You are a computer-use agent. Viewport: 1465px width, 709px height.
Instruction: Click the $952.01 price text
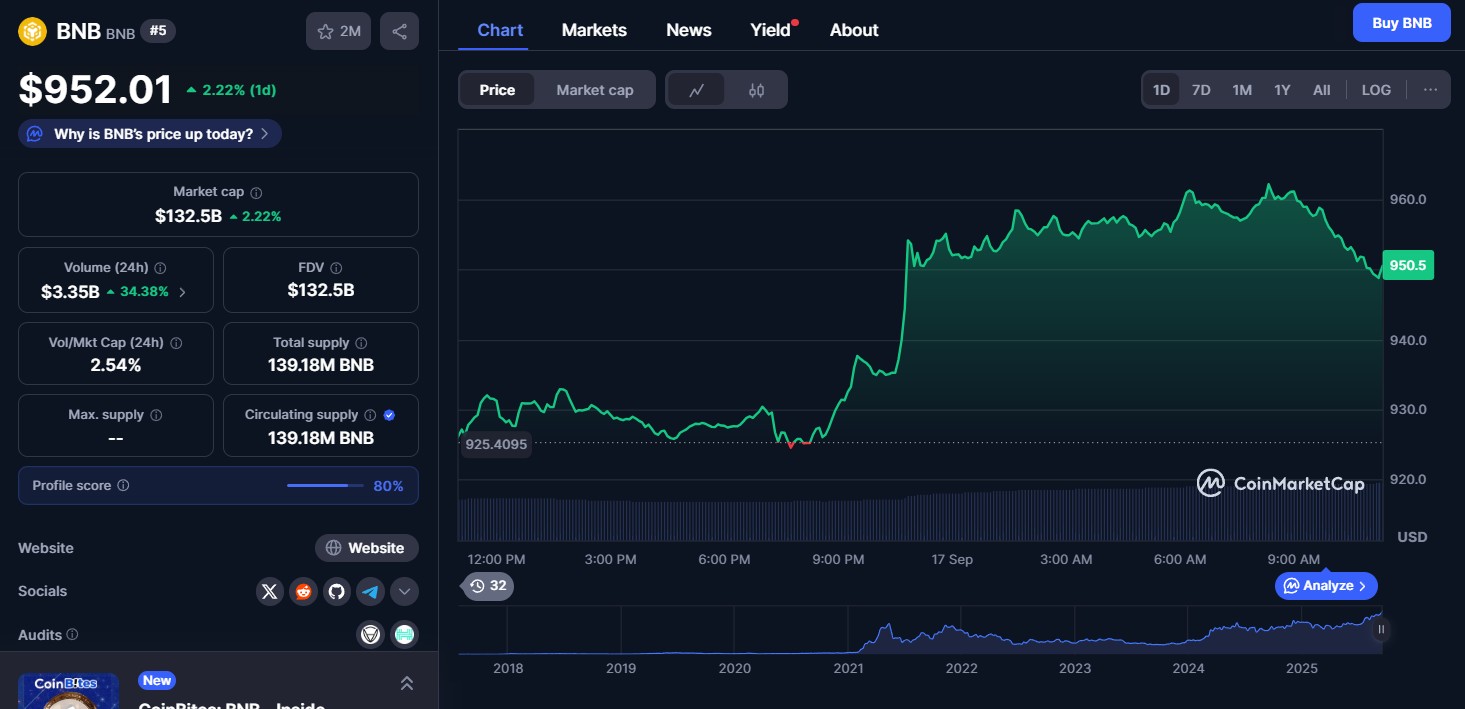click(96, 89)
